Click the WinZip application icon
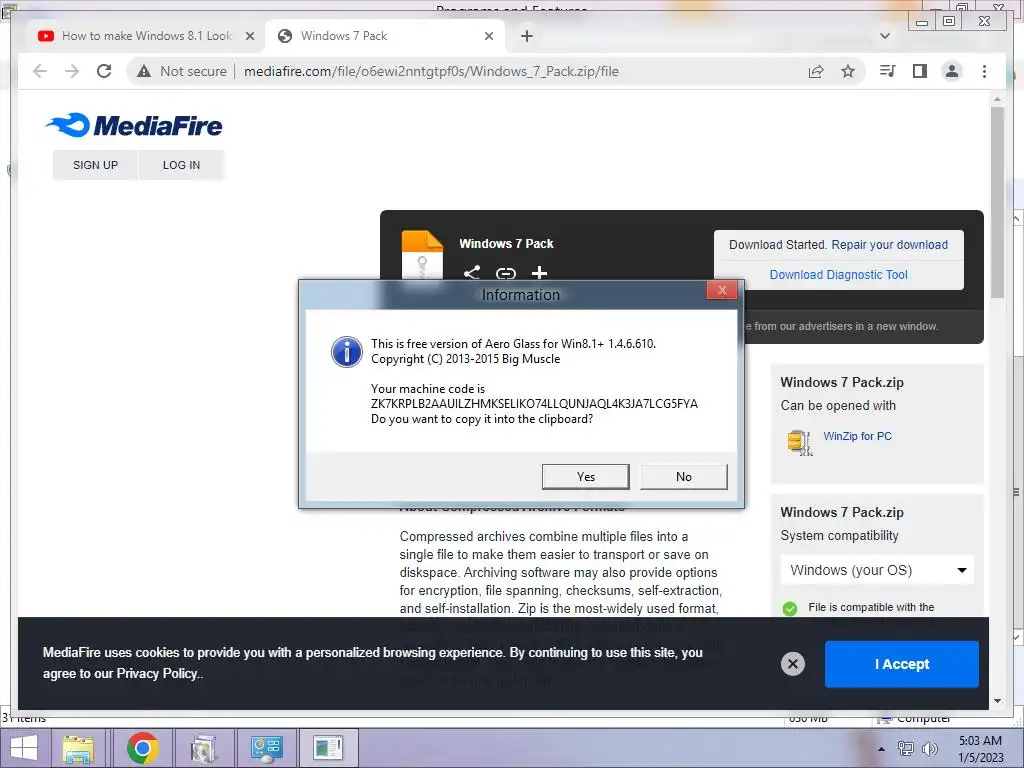The height and width of the screenshot is (768, 1024). pyautogui.click(x=799, y=442)
